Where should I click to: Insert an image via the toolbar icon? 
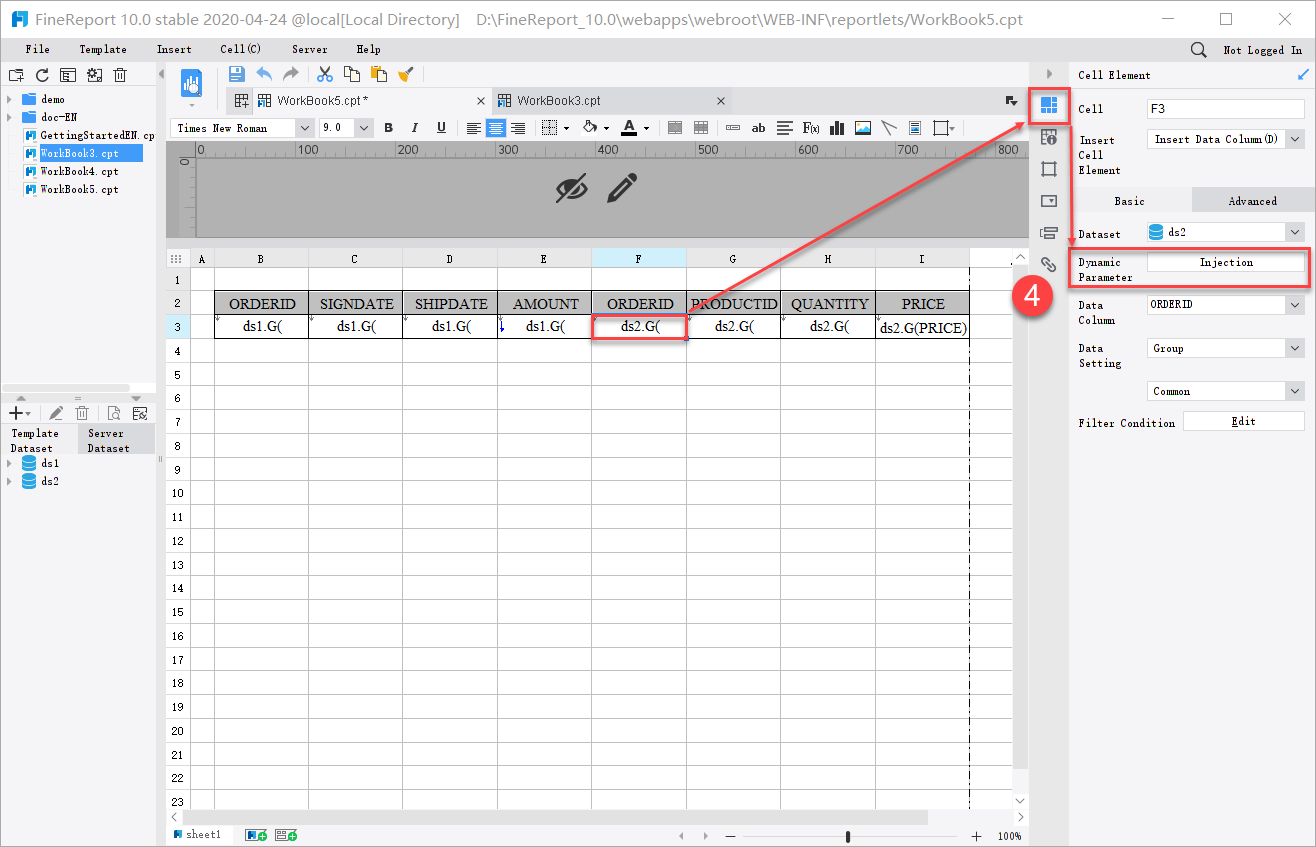tap(862, 127)
